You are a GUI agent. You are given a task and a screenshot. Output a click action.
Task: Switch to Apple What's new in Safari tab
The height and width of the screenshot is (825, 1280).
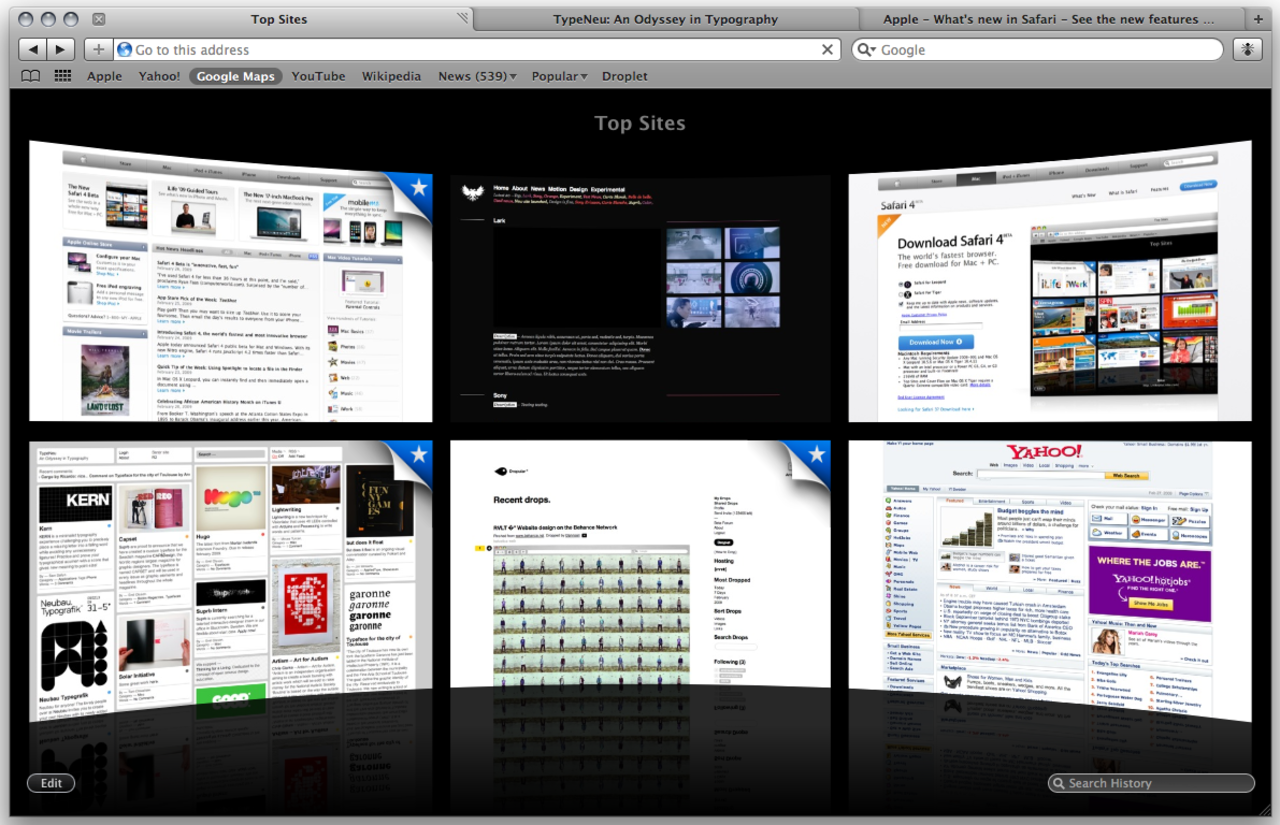pyautogui.click(x=1047, y=19)
